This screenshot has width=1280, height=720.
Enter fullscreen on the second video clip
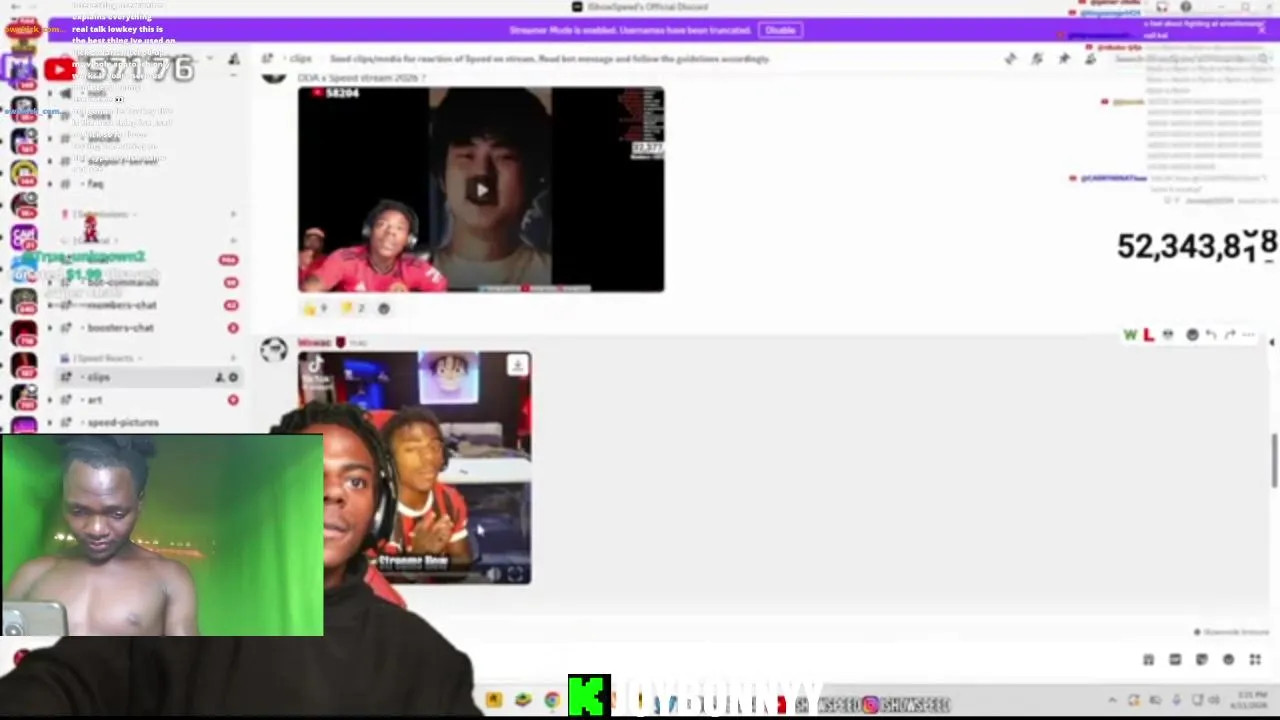[x=514, y=573]
